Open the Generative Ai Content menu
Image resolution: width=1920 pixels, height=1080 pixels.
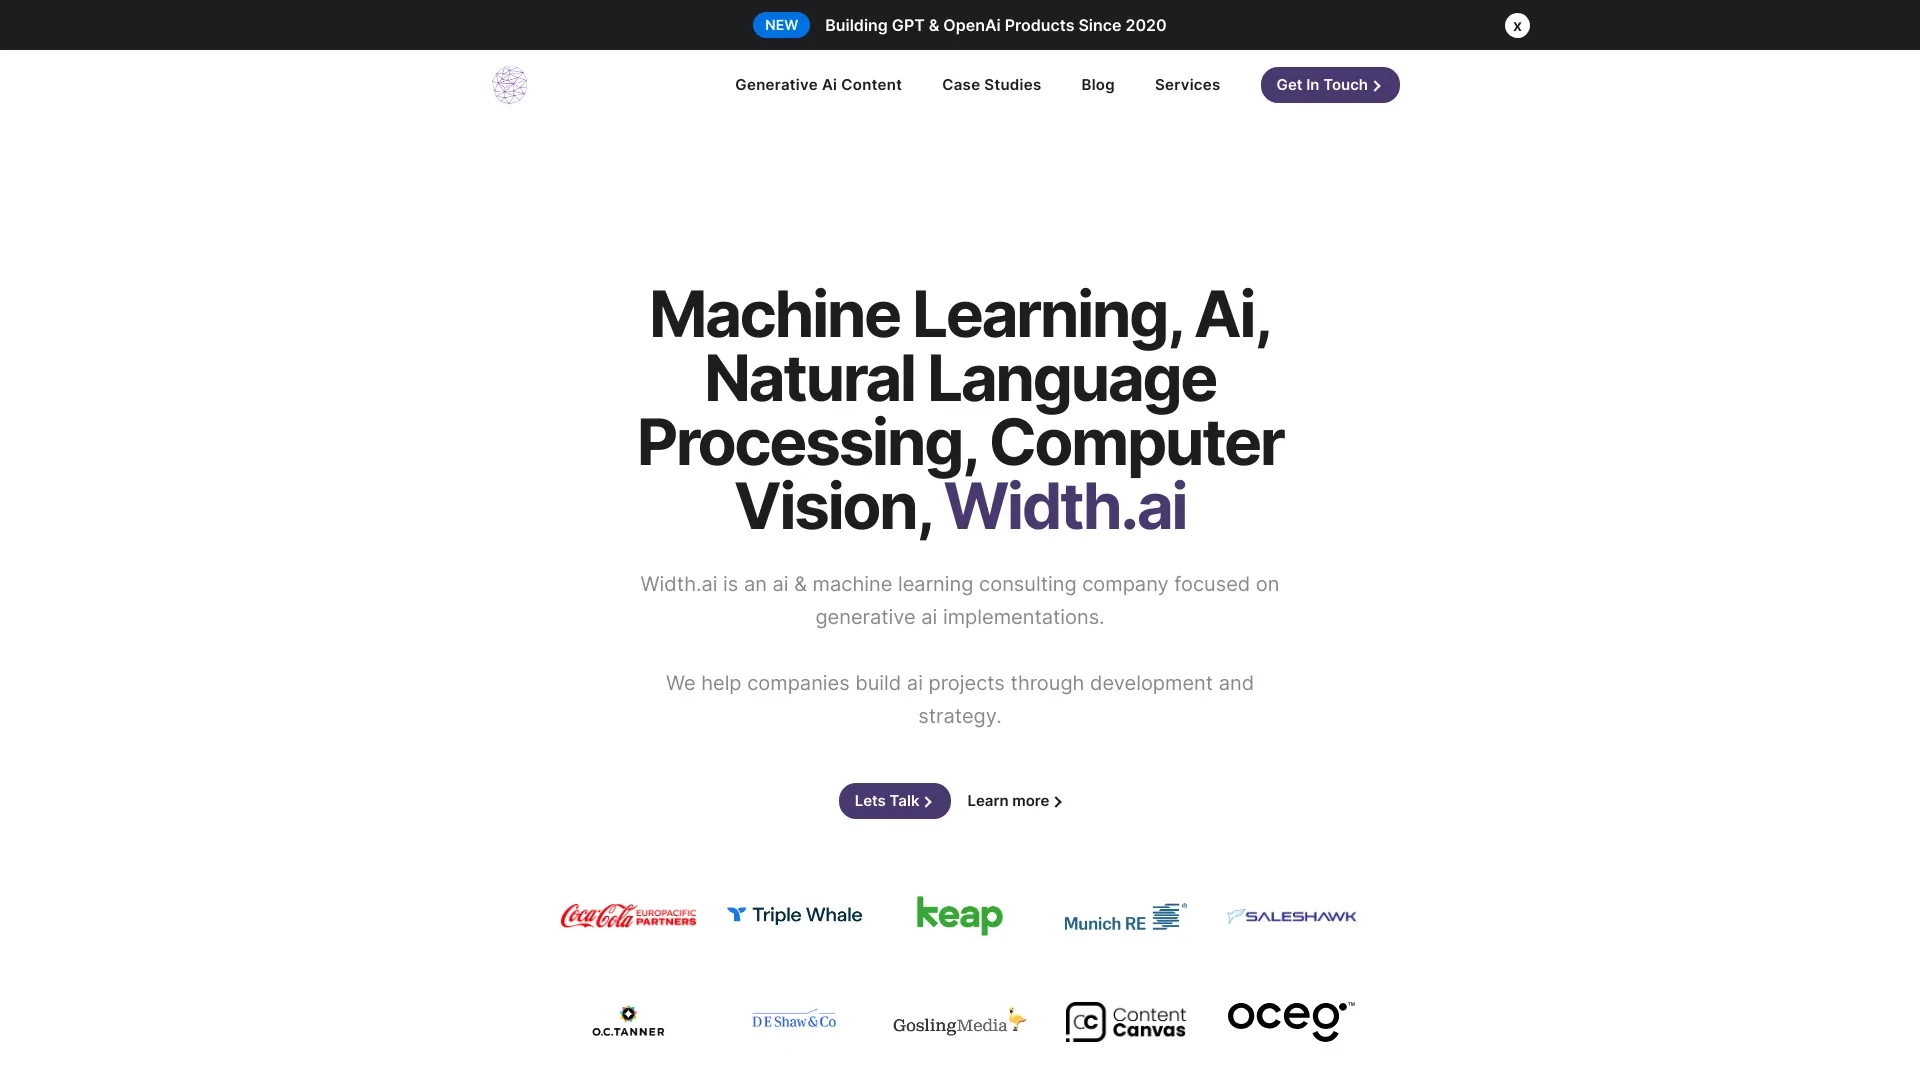coord(818,84)
